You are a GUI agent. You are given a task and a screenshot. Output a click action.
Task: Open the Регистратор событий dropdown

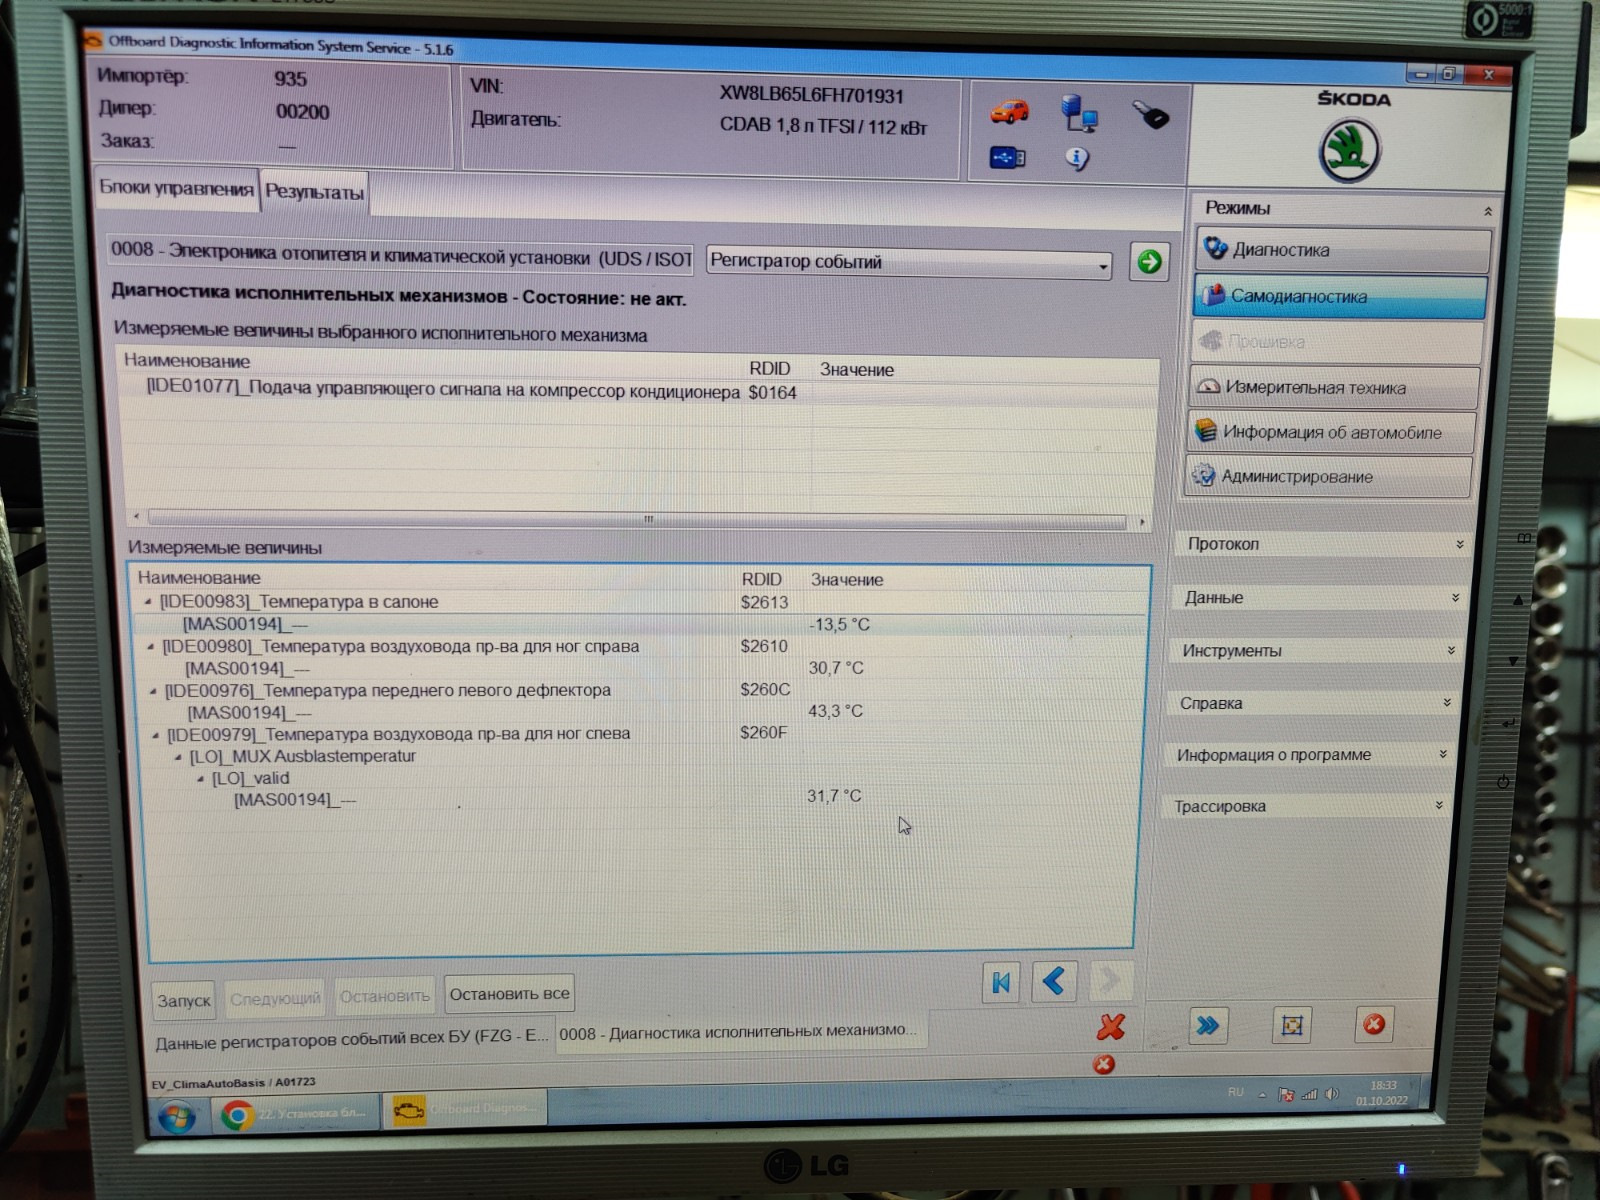pos(909,262)
